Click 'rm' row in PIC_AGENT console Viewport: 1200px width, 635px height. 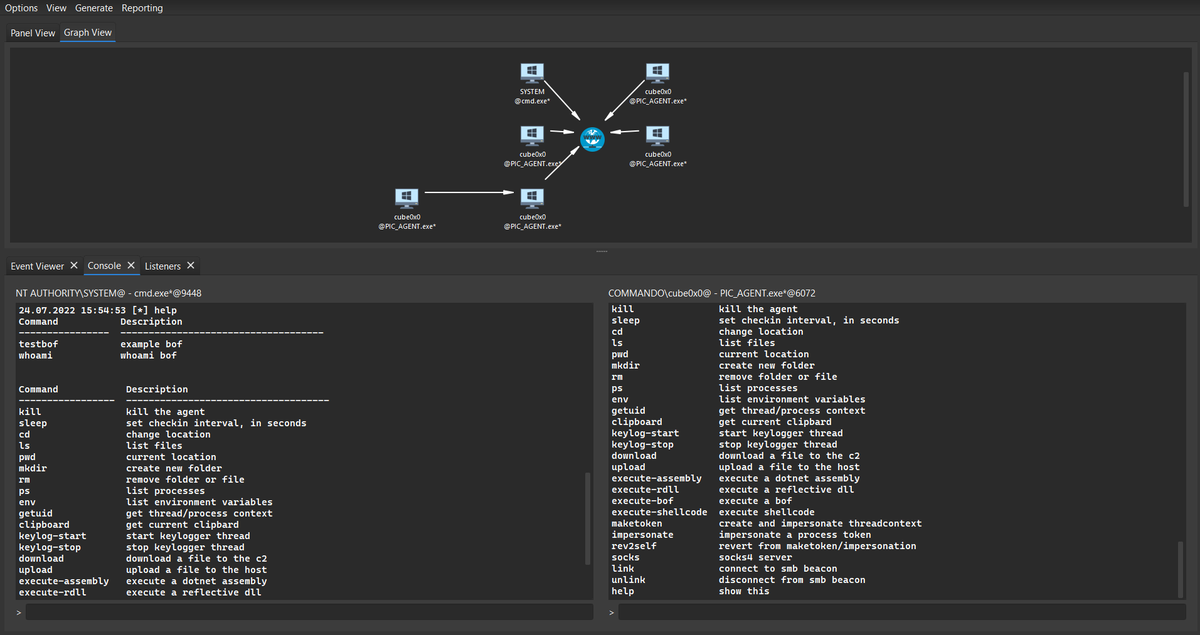pos(724,377)
